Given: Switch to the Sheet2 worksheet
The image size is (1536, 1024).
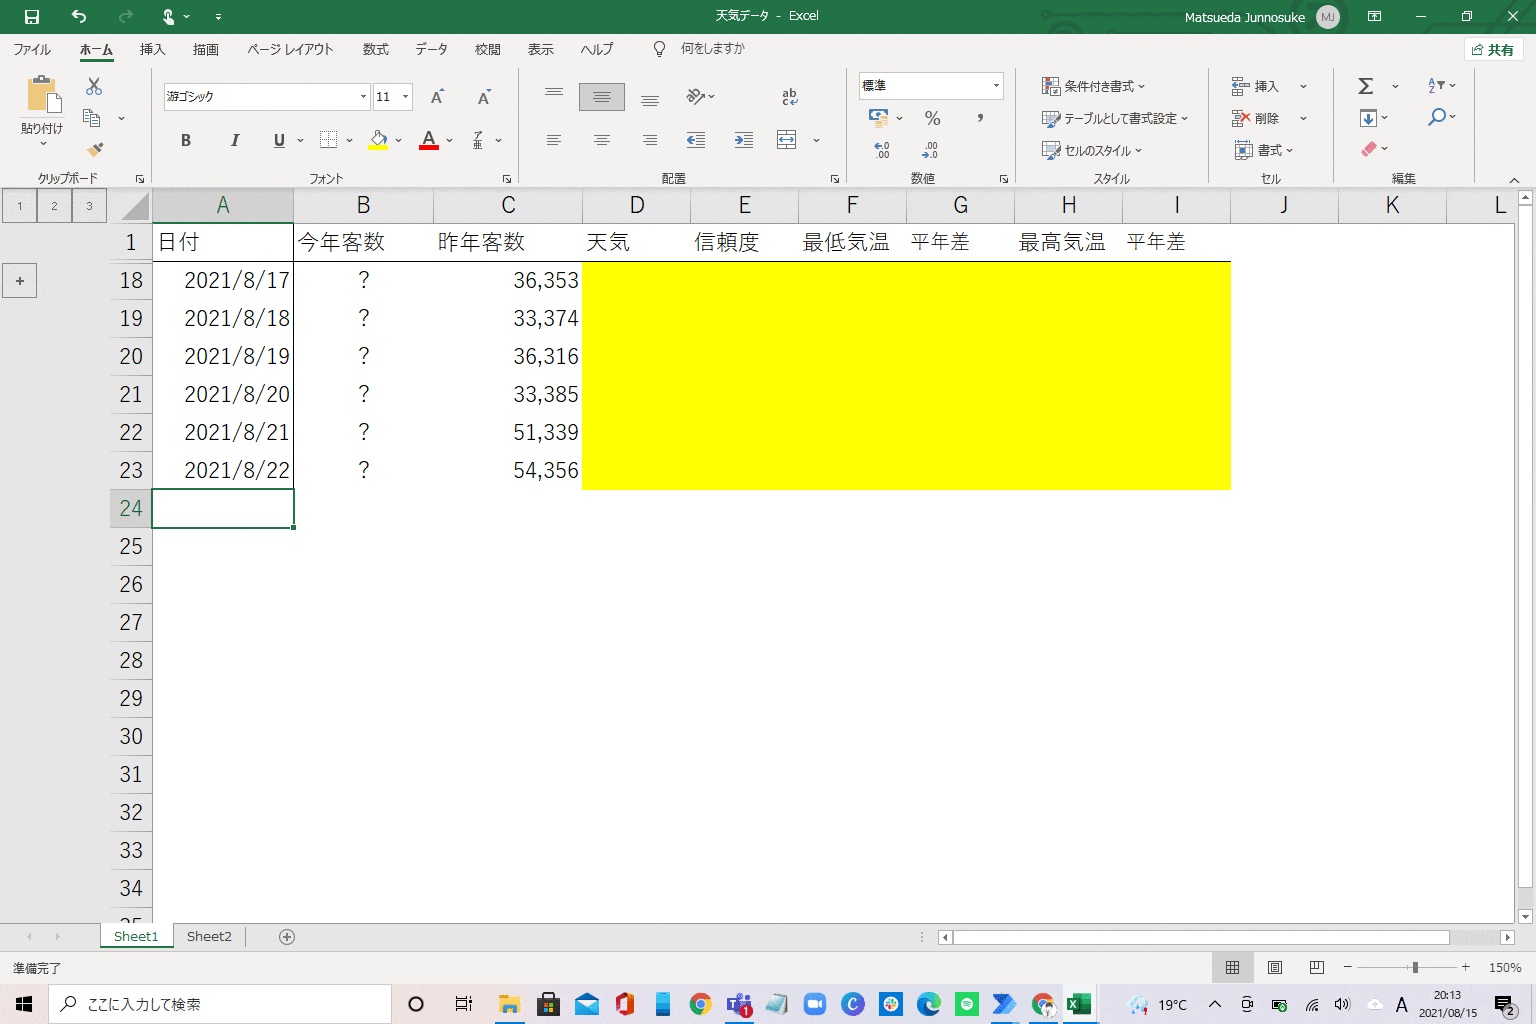Looking at the screenshot, I should (208, 936).
